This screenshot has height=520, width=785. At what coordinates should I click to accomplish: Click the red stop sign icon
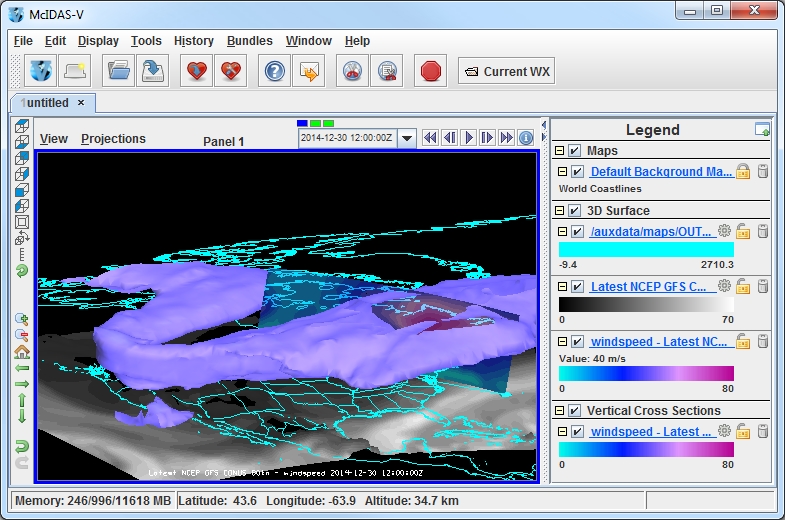[x=431, y=71]
